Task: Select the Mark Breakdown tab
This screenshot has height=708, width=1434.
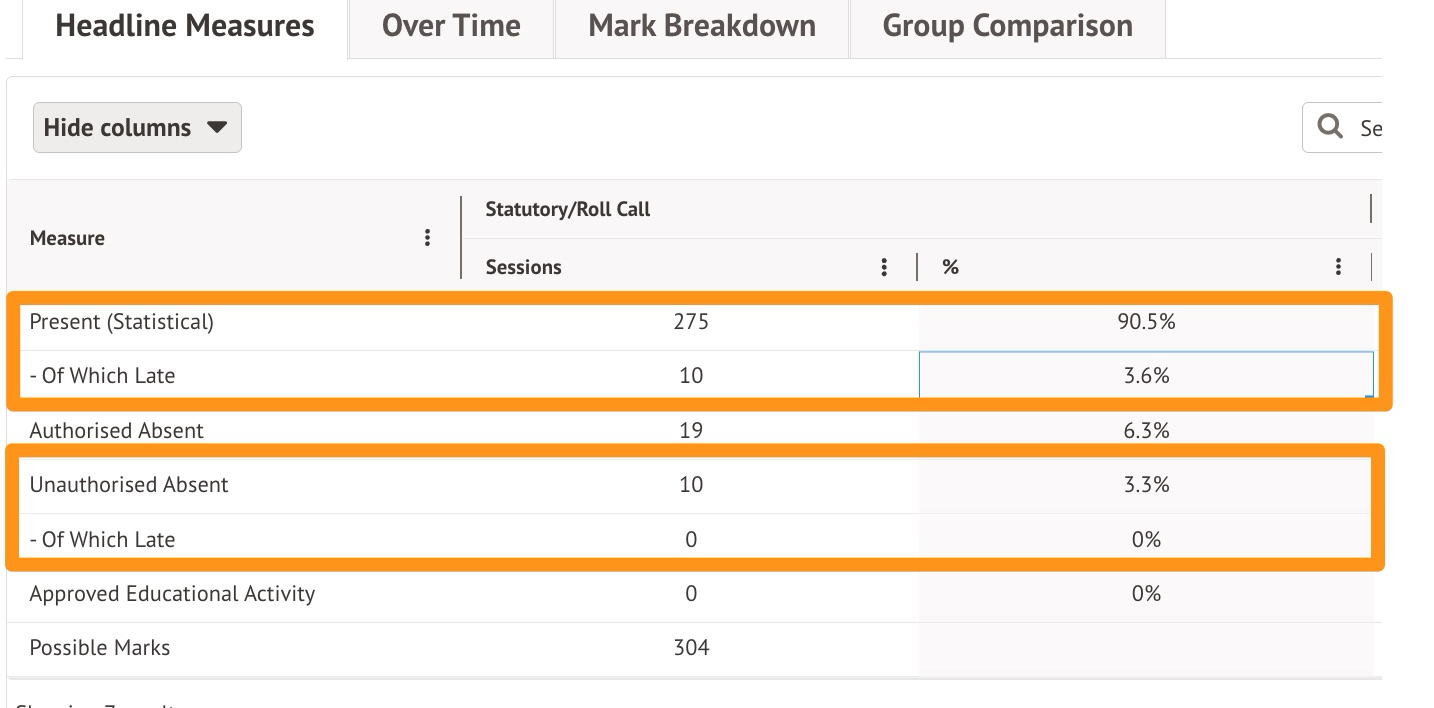Action: click(x=702, y=26)
